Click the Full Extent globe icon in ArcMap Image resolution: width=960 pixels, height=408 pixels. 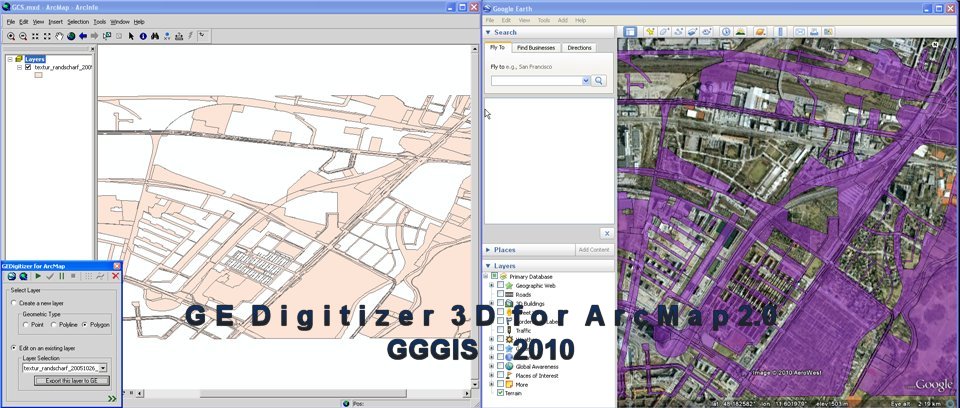(71, 36)
